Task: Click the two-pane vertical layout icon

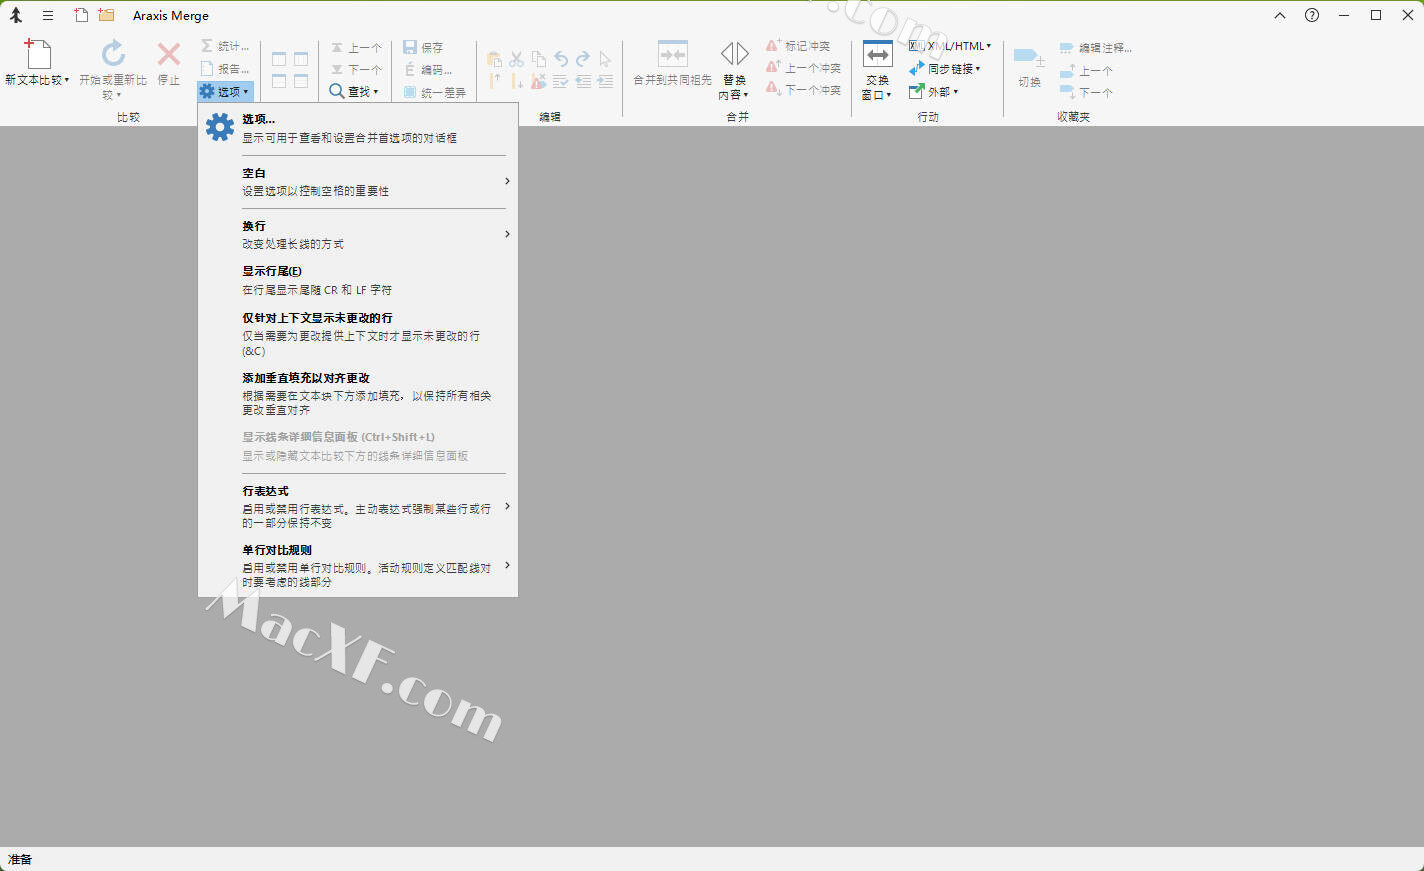Action: coord(279,60)
